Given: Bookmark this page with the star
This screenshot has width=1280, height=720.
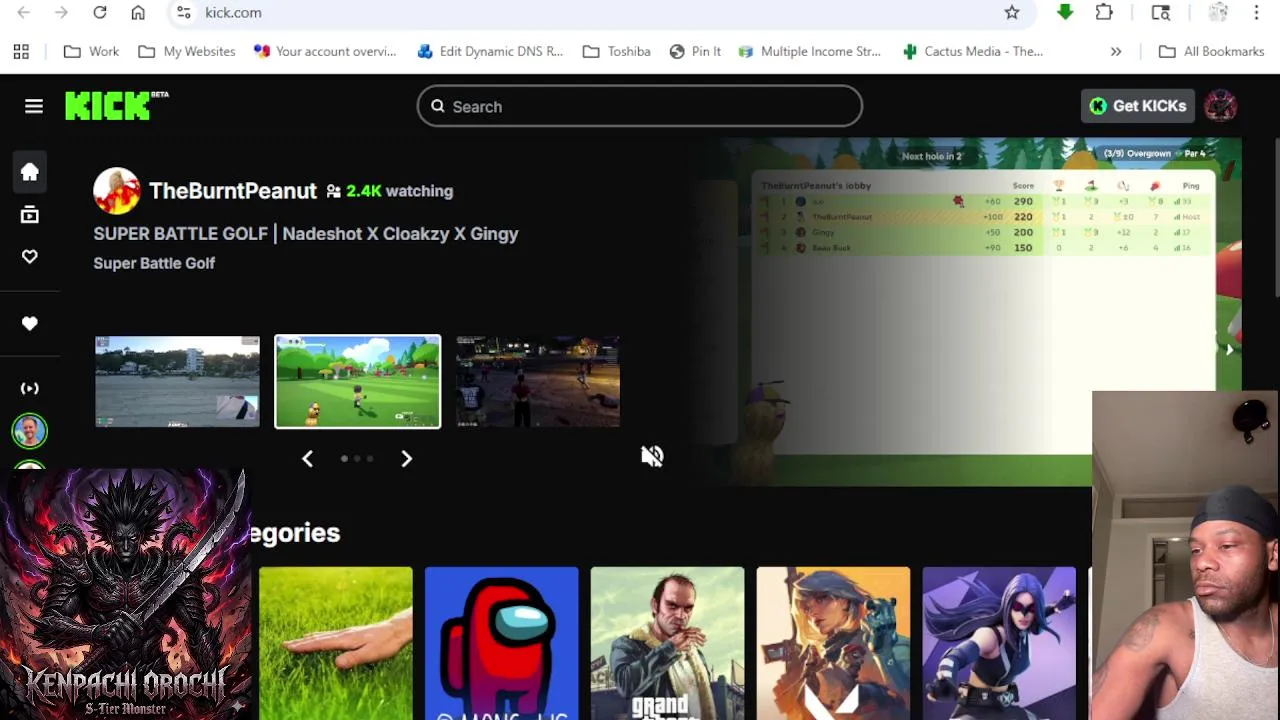Looking at the screenshot, I should (1012, 12).
